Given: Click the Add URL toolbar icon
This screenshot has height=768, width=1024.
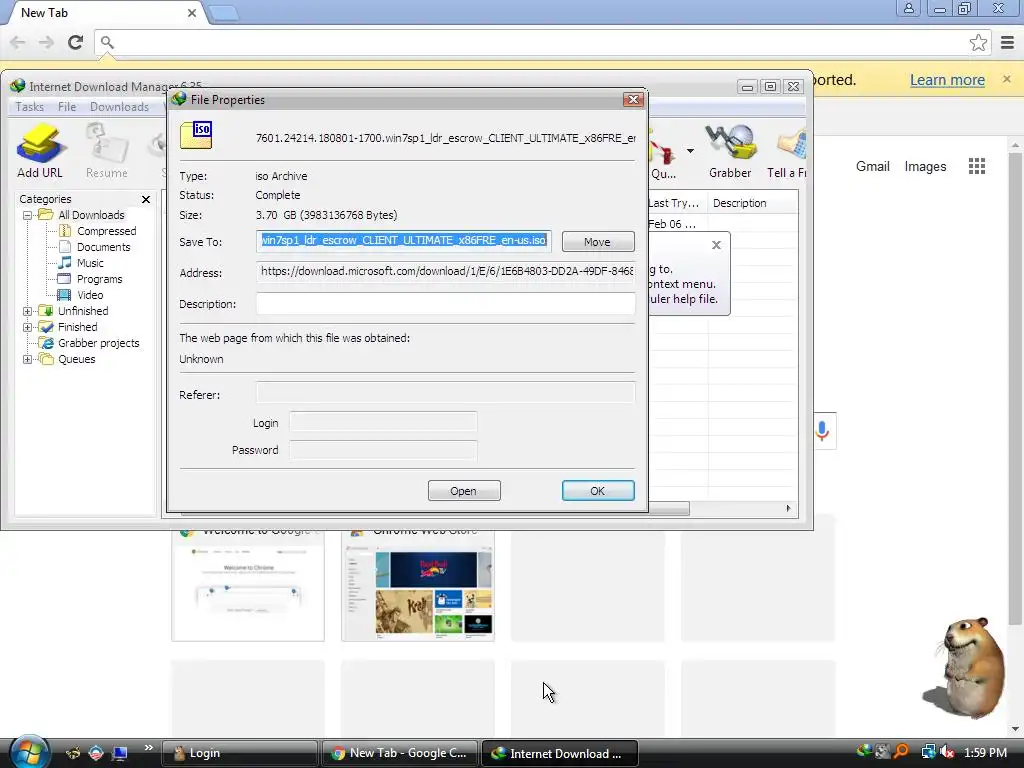Looking at the screenshot, I should click(40, 151).
